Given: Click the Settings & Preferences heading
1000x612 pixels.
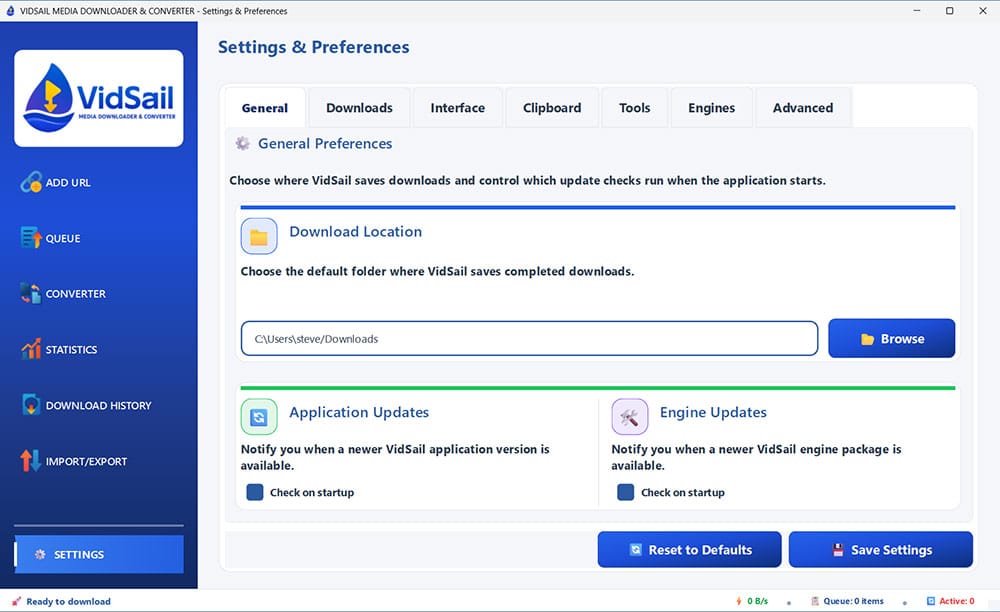Looking at the screenshot, I should click(x=314, y=47).
